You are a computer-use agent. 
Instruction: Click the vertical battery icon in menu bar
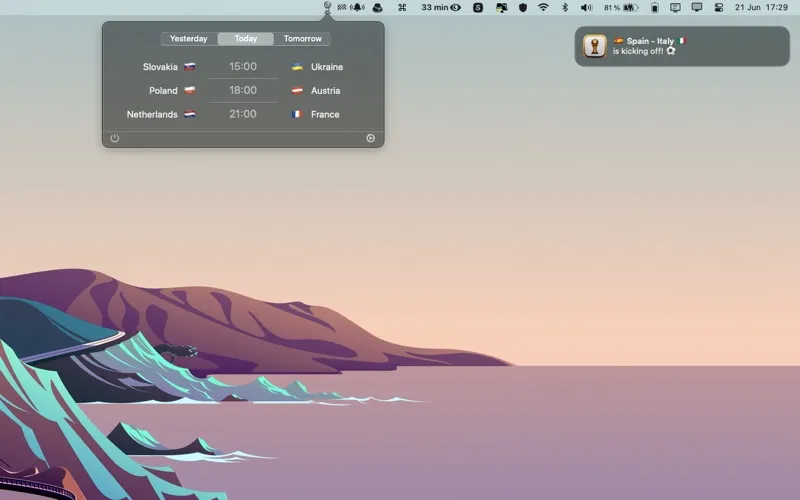point(655,7)
